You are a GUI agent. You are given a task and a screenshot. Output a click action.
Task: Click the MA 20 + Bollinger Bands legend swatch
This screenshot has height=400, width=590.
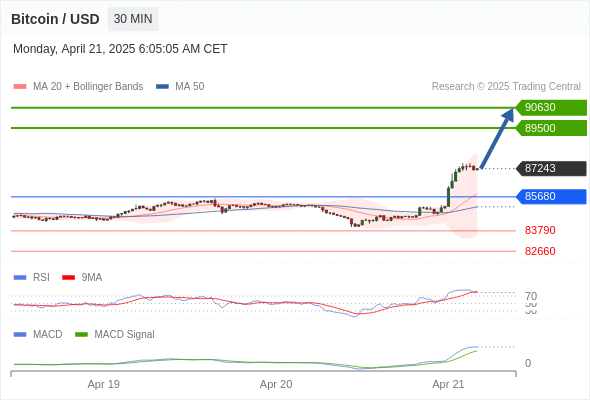point(20,87)
